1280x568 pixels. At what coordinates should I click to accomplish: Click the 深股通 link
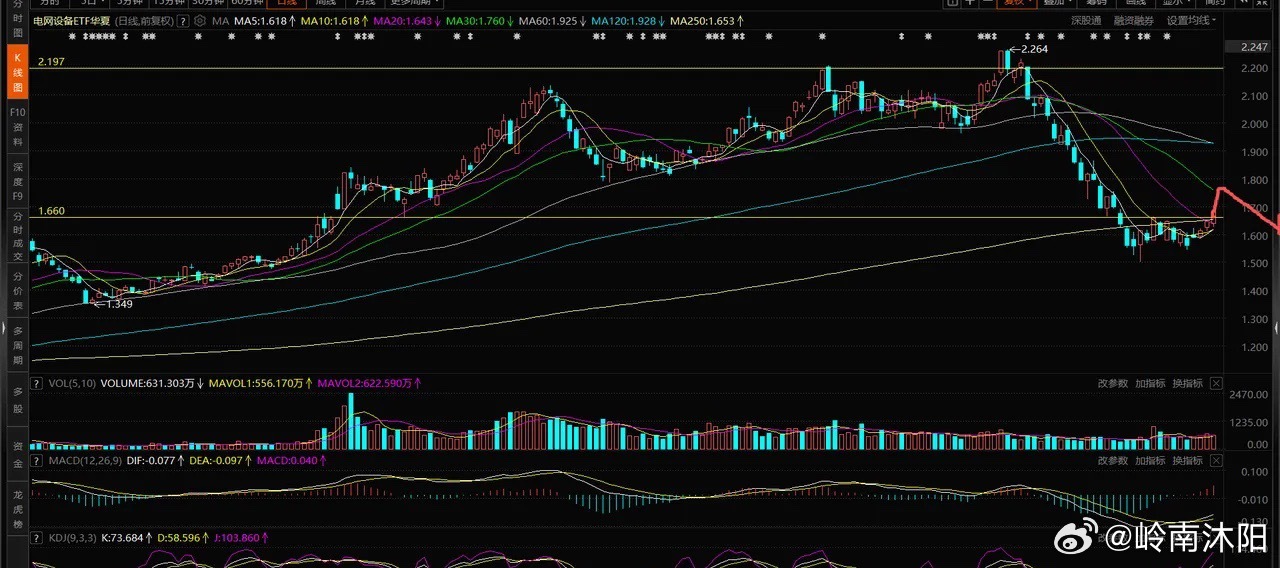1086,20
